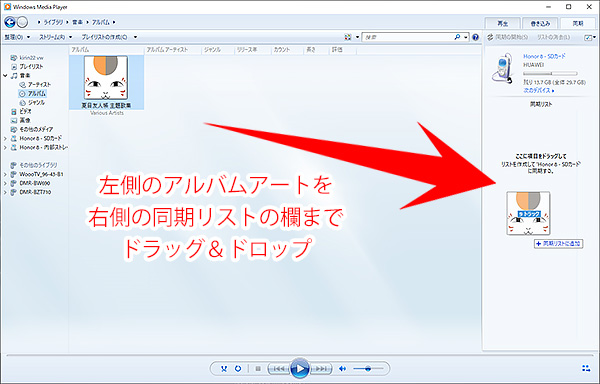This screenshot has height=384, width=600.
Task: Sort by カウント column header
Action: tap(287, 50)
